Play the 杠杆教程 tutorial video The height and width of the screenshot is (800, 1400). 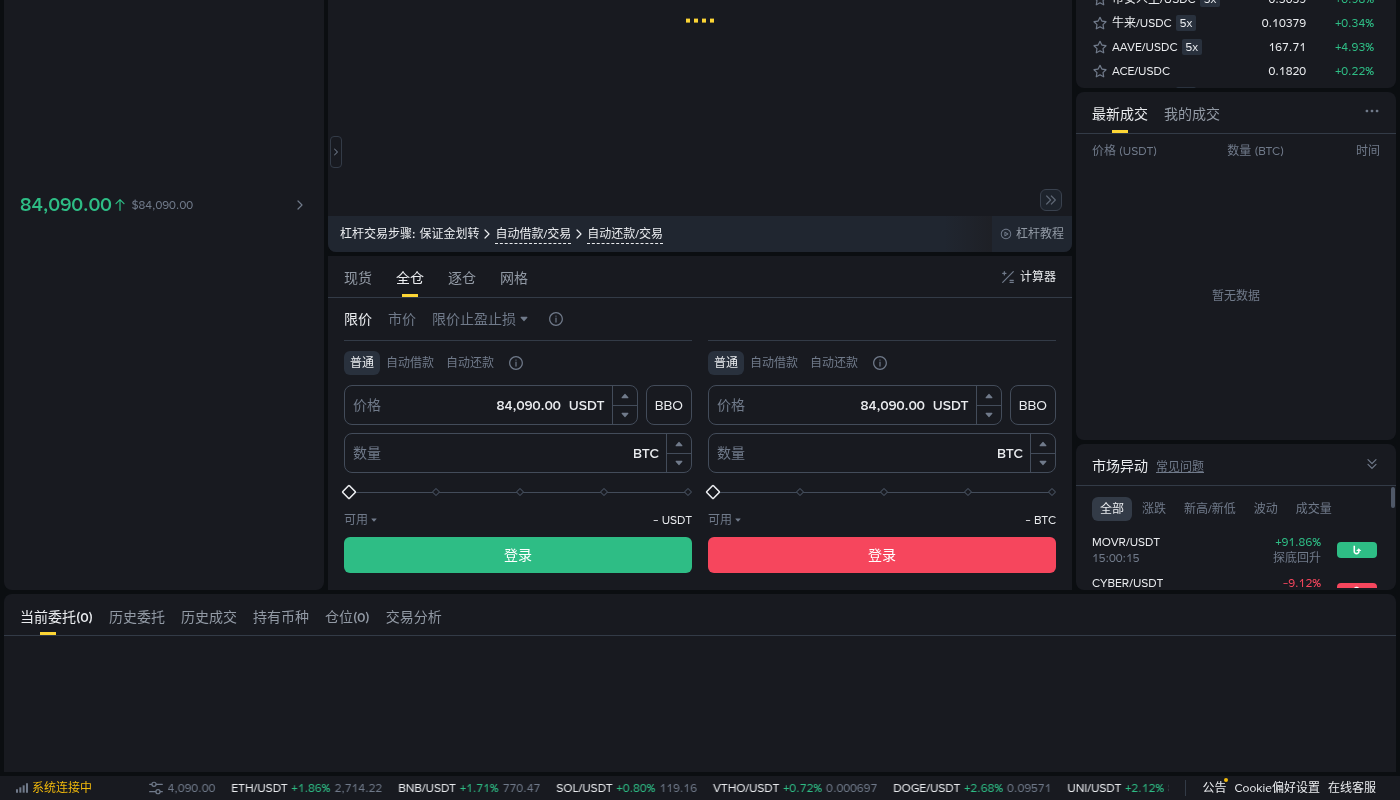coord(1033,234)
